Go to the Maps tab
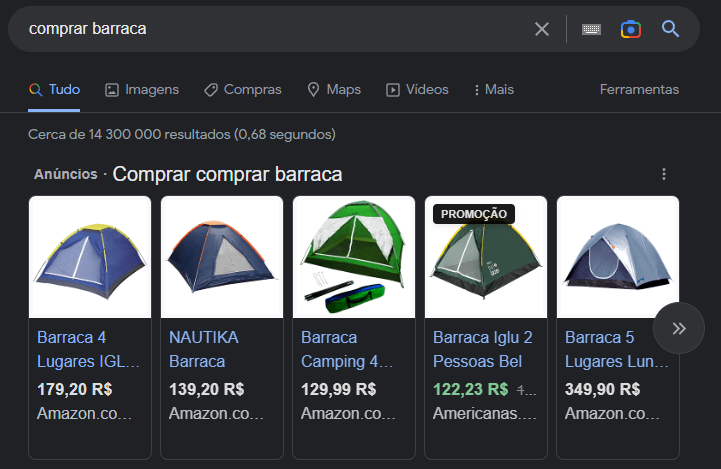 [x=334, y=89]
